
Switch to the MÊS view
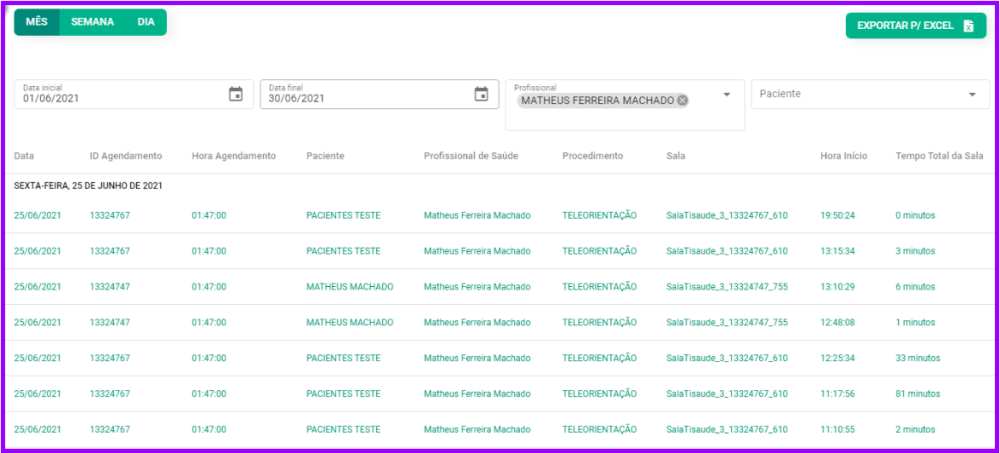coord(37,22)
